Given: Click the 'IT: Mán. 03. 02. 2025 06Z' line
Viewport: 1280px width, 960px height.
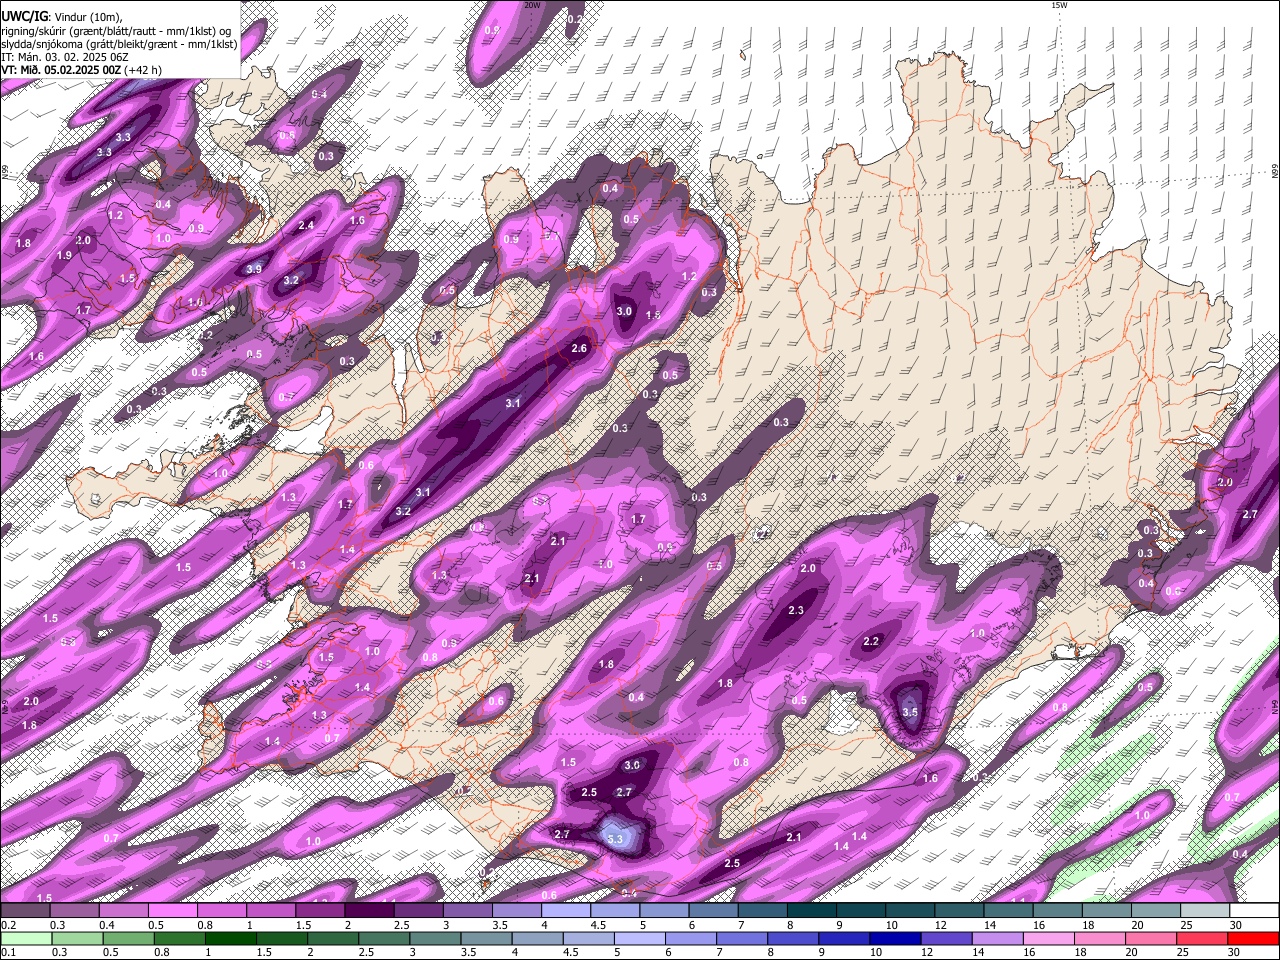Looking at the screenshot, I should (x=65, y=57).
